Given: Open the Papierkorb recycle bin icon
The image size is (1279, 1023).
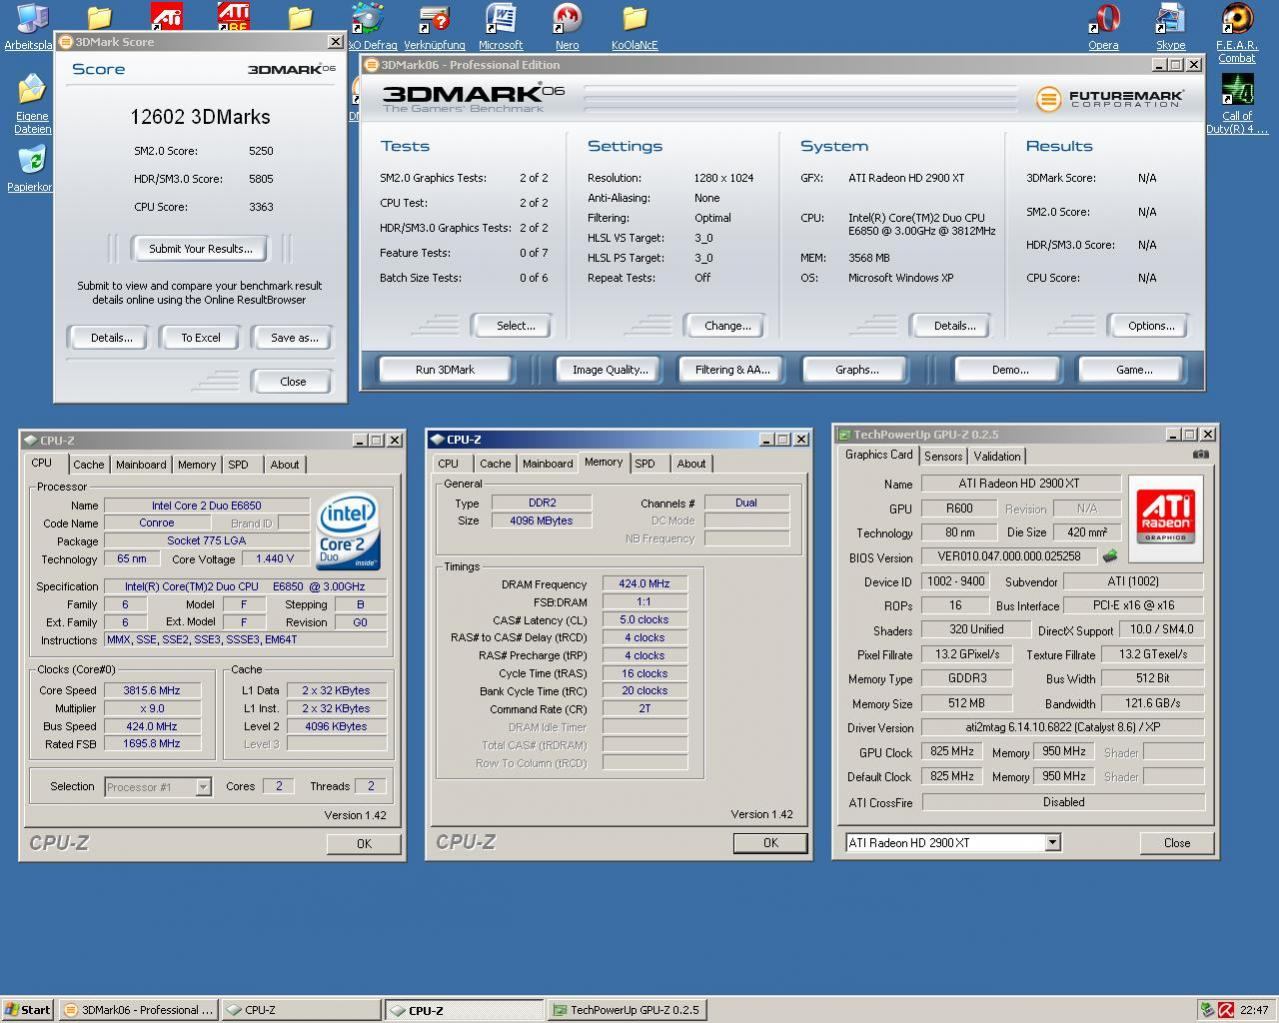Looking at the screenshot, I should 31,160.
